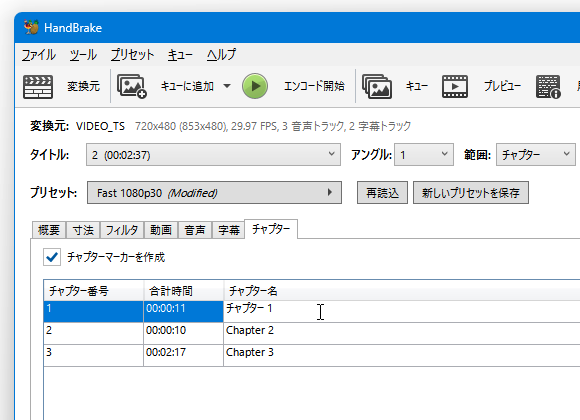Click the プレビュー toolbar label
The height and width of the screenshot is (420, 580).
[x=502, y=86]
